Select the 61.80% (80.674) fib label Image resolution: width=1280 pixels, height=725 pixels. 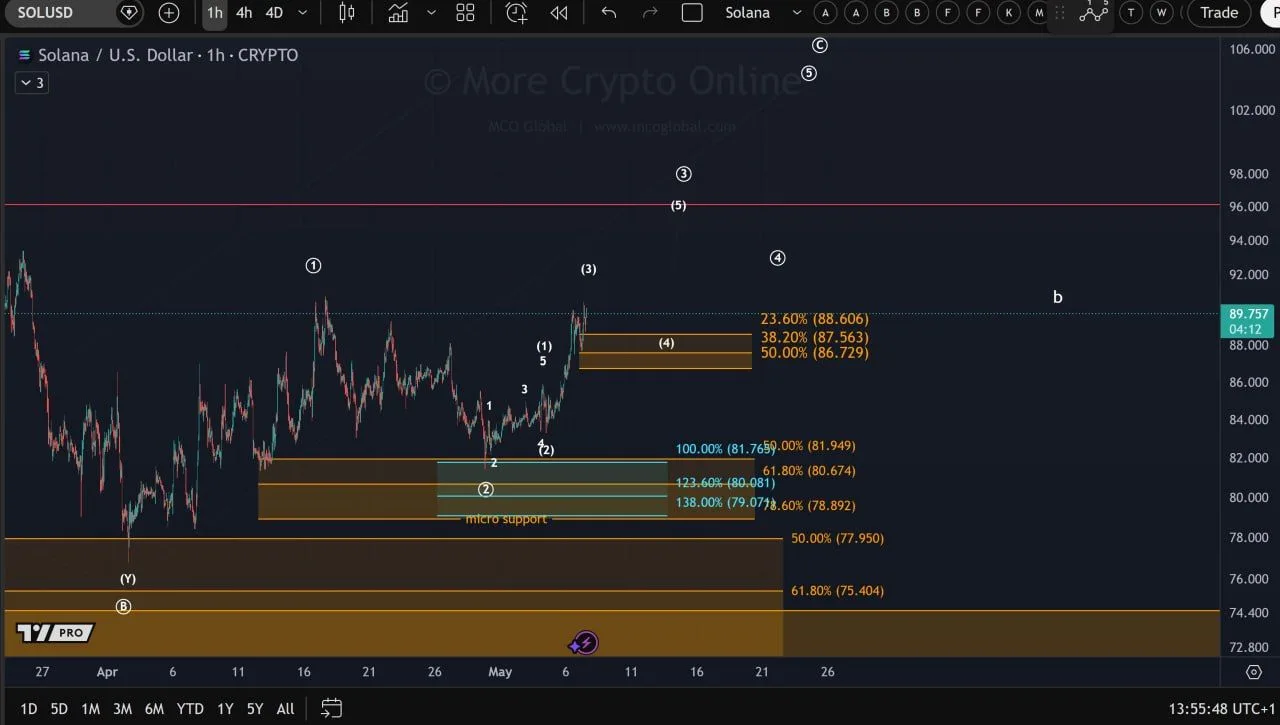click(x=809, y=471)
